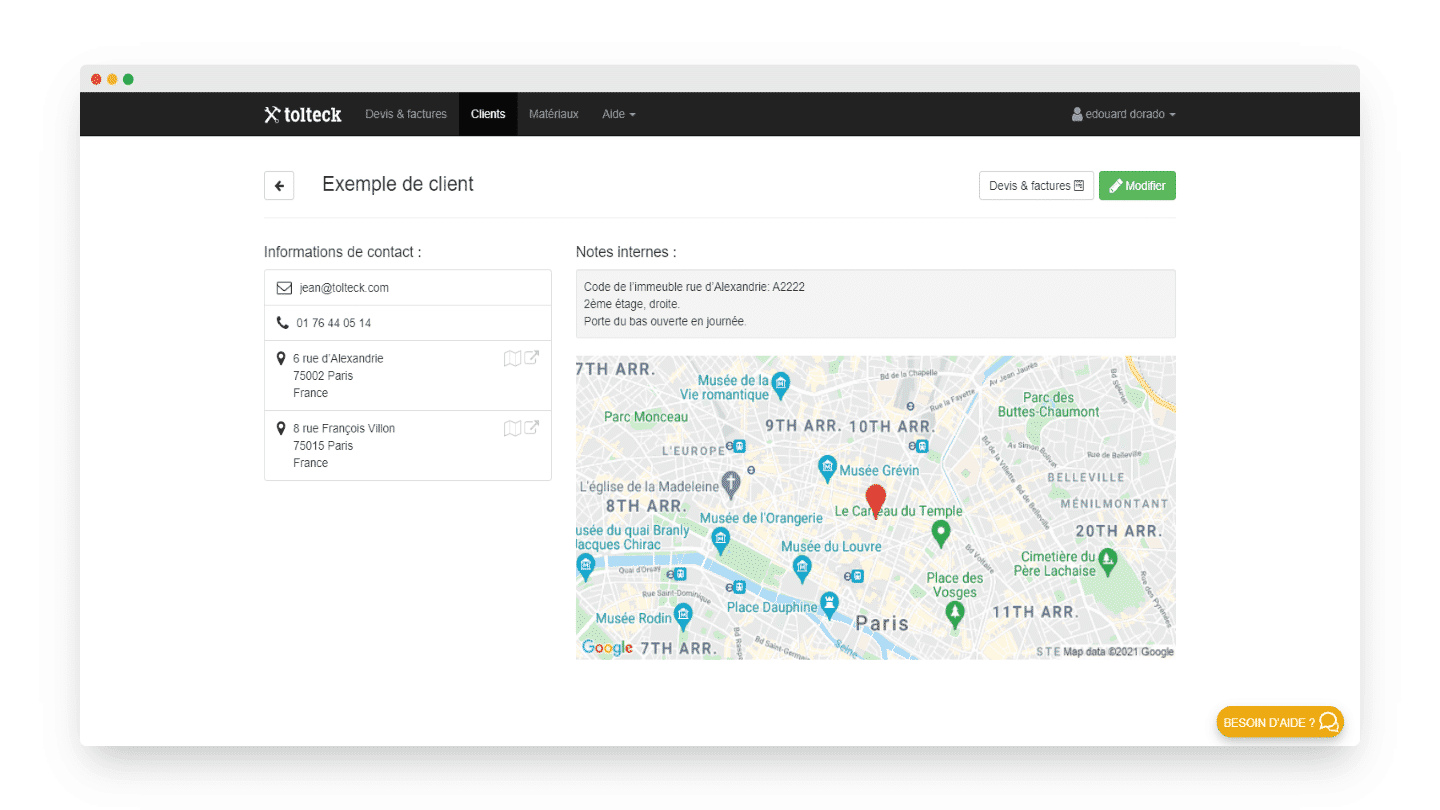Click the tolteck logo
The image size is (1440, 810).
pyautogui.click(x=303, y=114)
